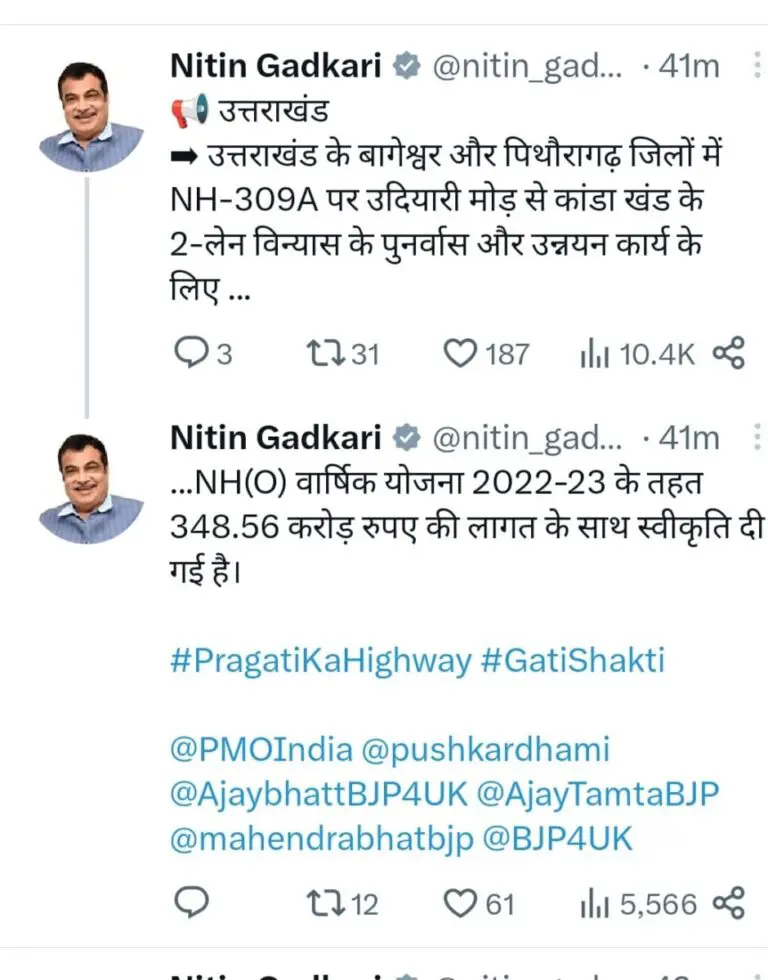
Task: View analytics of tweet with 10.4K views
Action: tap(595, 353)
